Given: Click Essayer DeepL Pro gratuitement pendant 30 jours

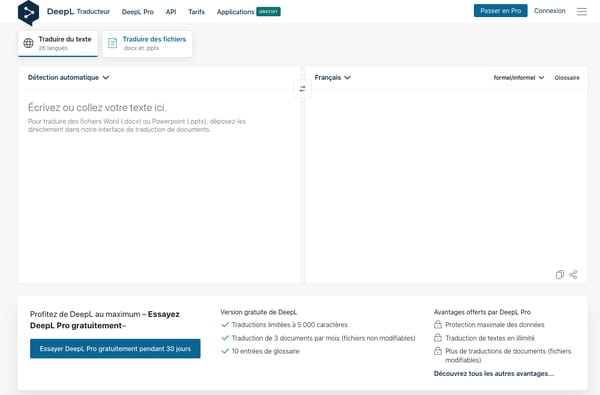Looking at the screenshot, I should (x=115, y=349).
